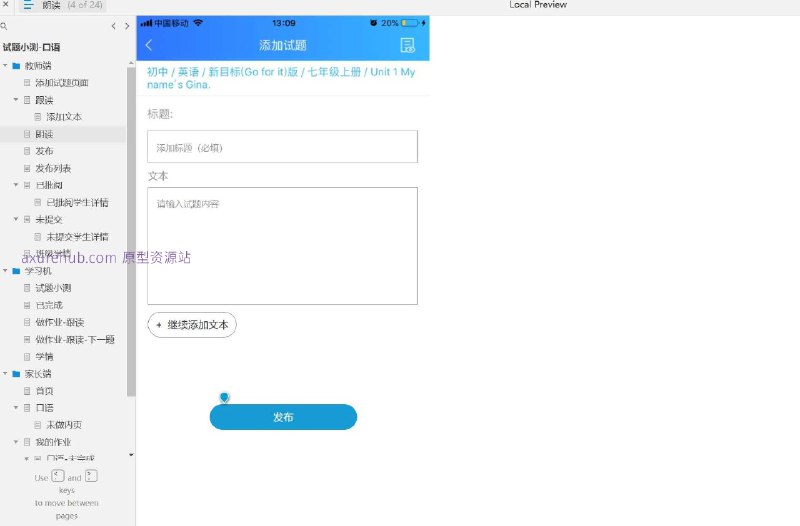Click the 添加标题 (必填) title field
Viewport: 800px width, 526px height.
coord(282,147)
